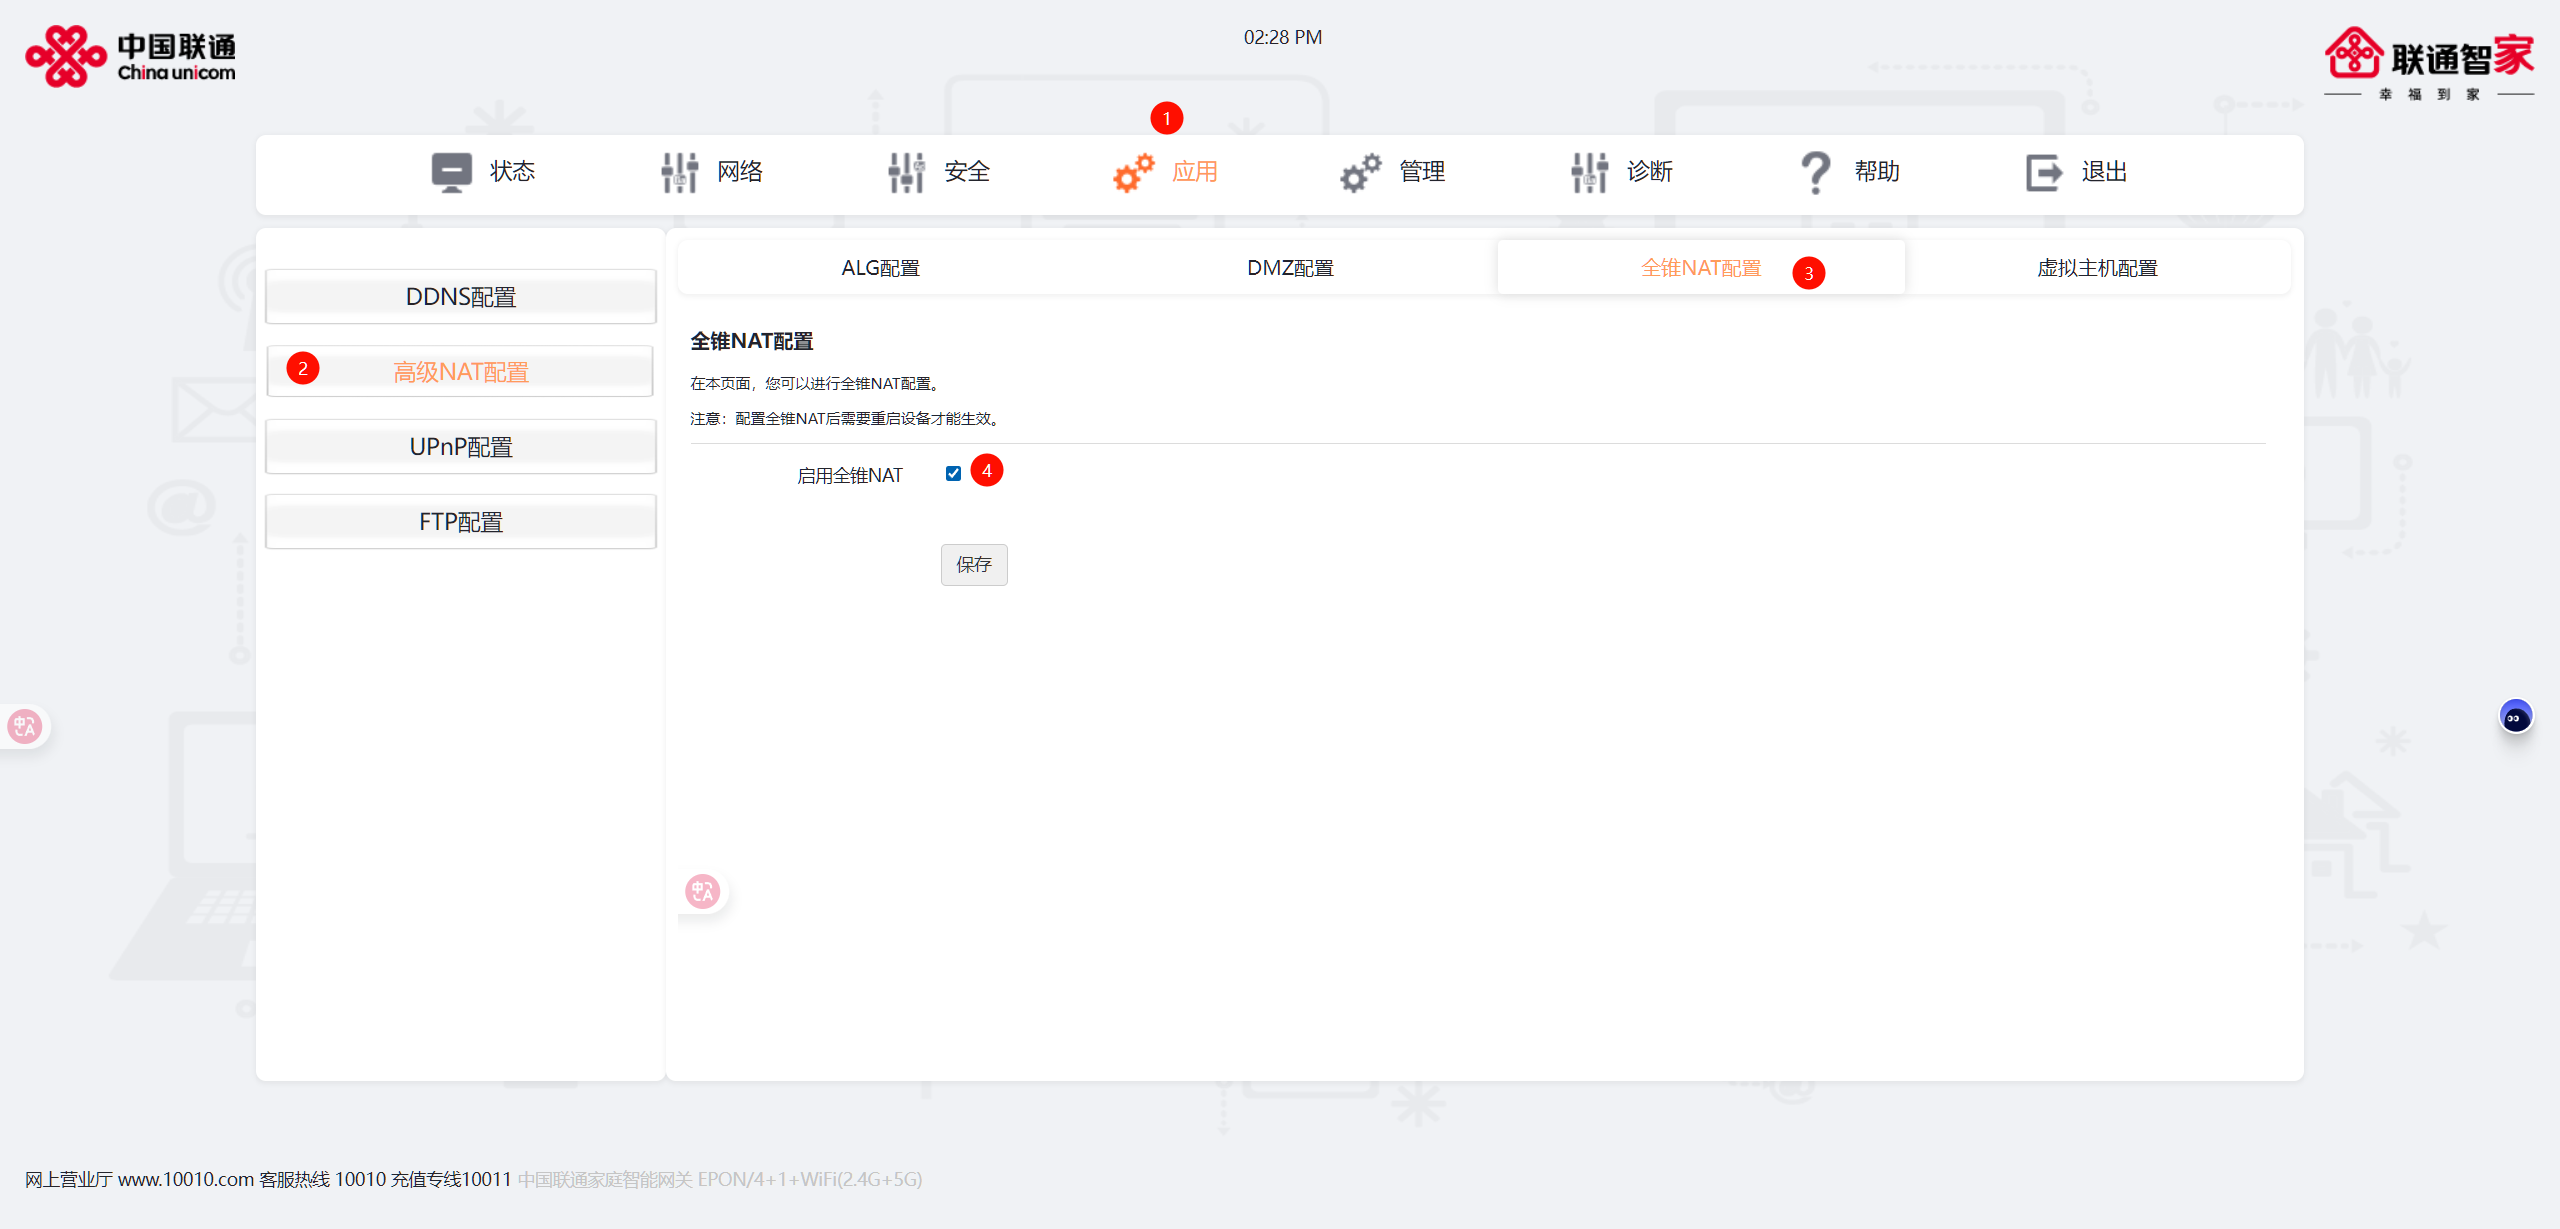Click the dark round assistant icon at right

[2515, 717]
